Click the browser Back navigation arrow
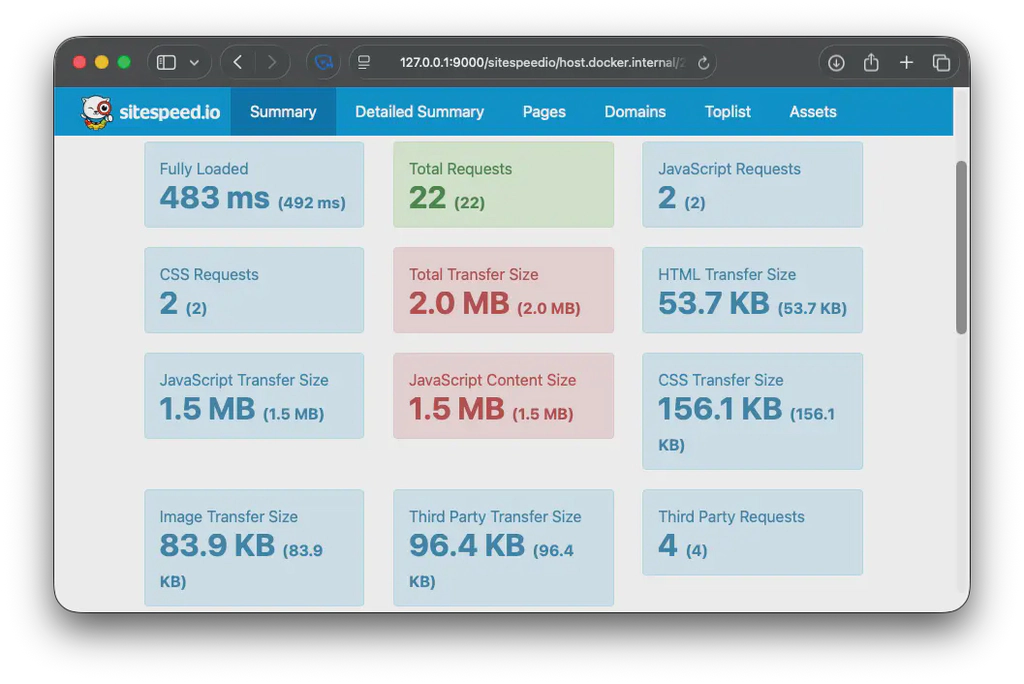Screen dimensions: 1024x684 click(237, 61)
